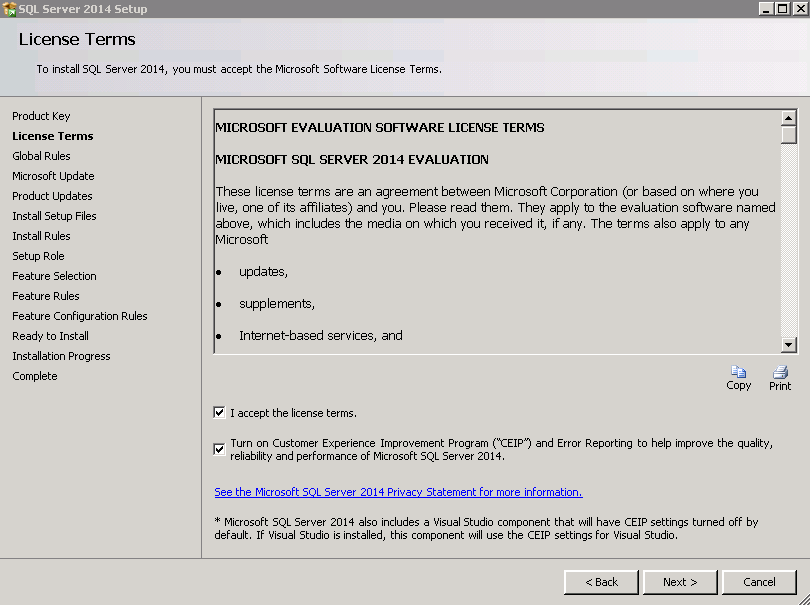
Task: Click the license text scroll down arrow
Action: [788, 345]
